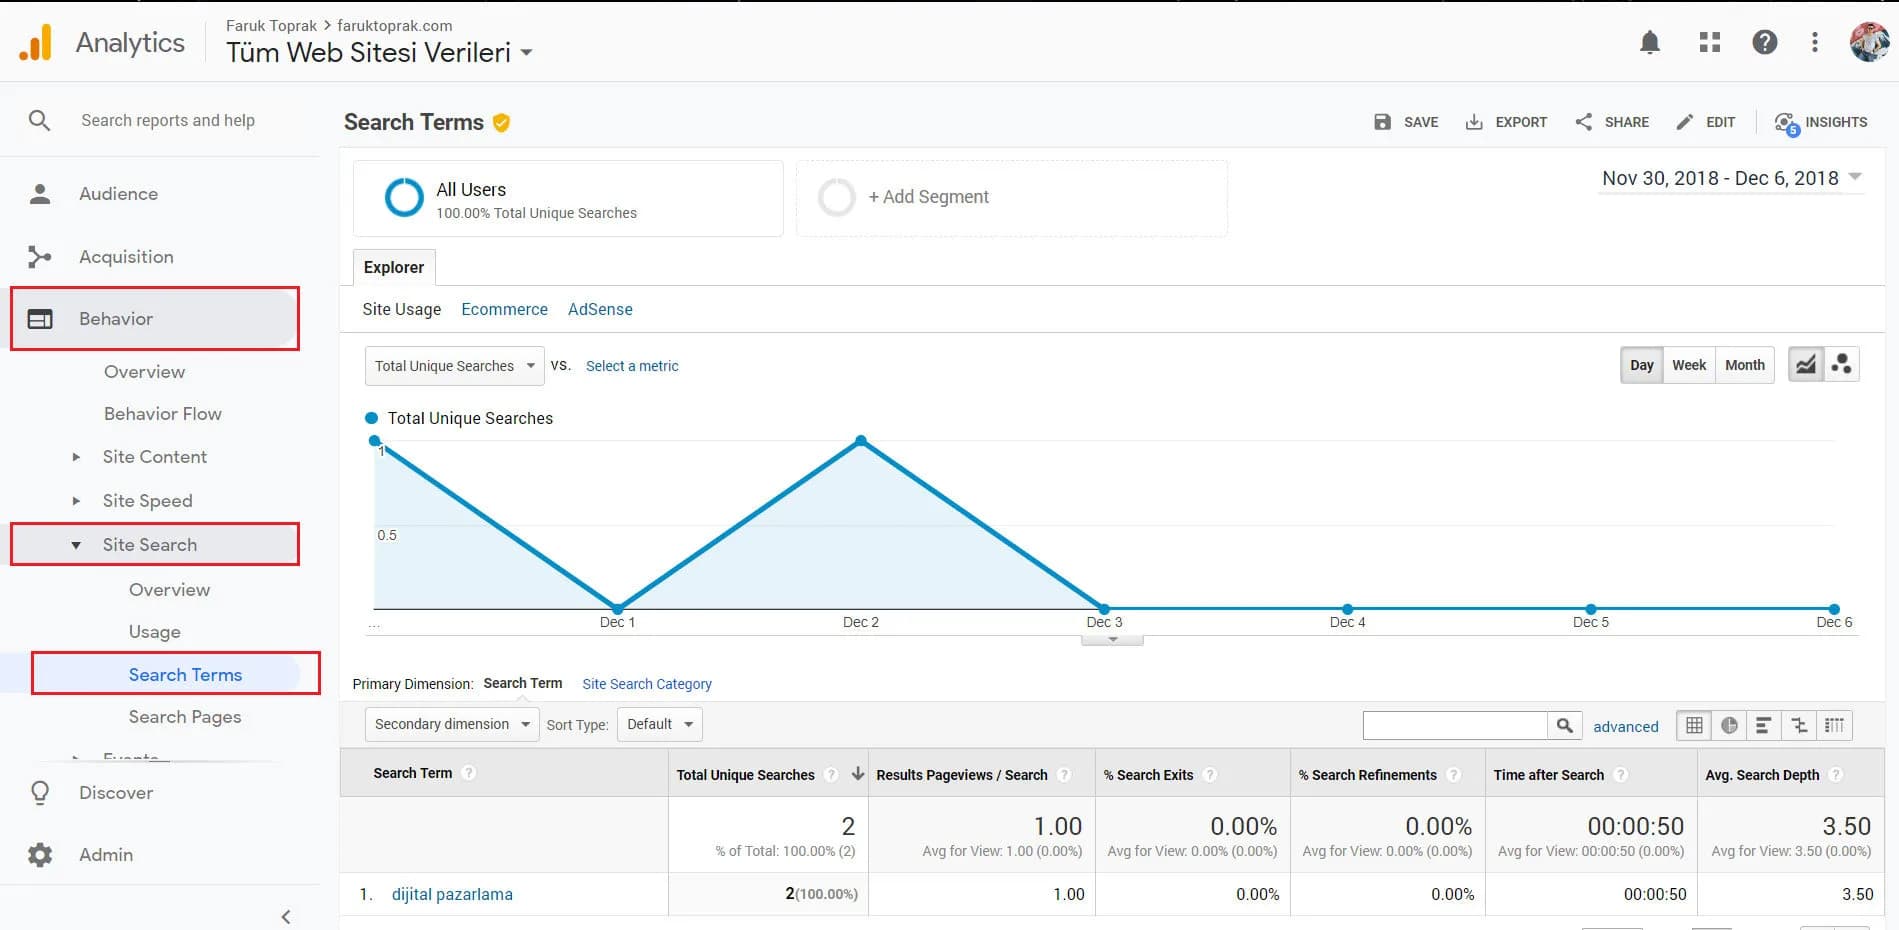Set chart granularity to Month

[1745, 365]
